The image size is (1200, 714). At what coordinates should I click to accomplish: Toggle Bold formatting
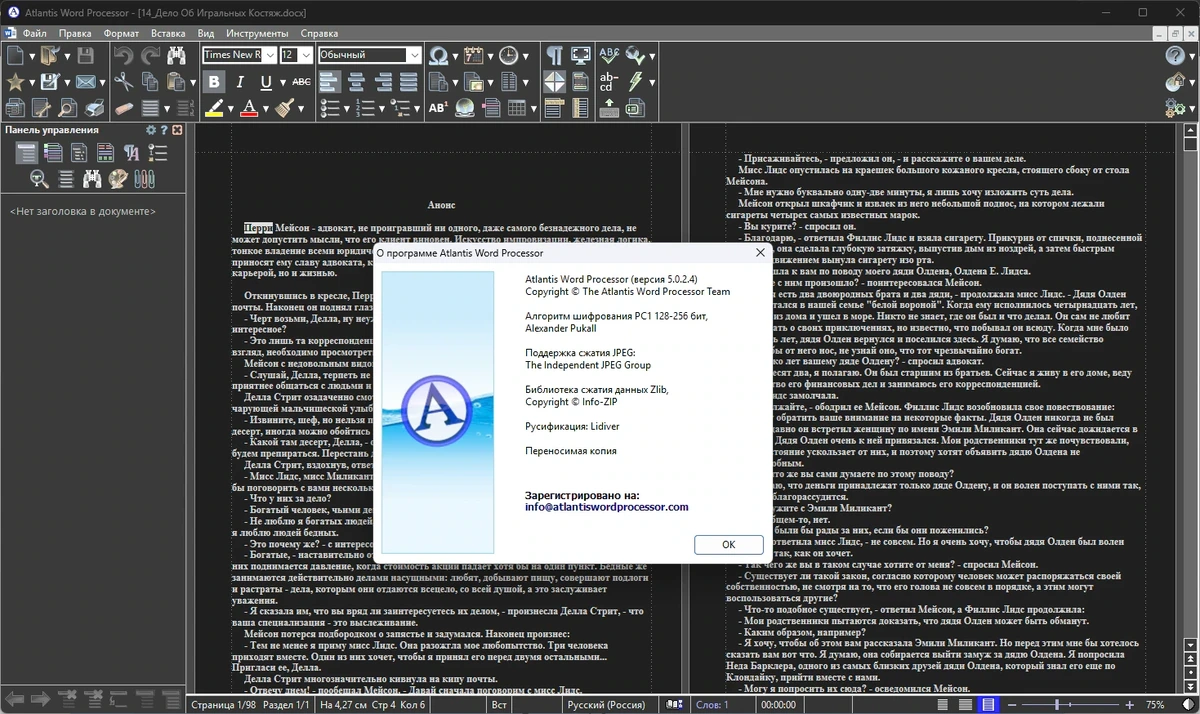coord(214,82)
